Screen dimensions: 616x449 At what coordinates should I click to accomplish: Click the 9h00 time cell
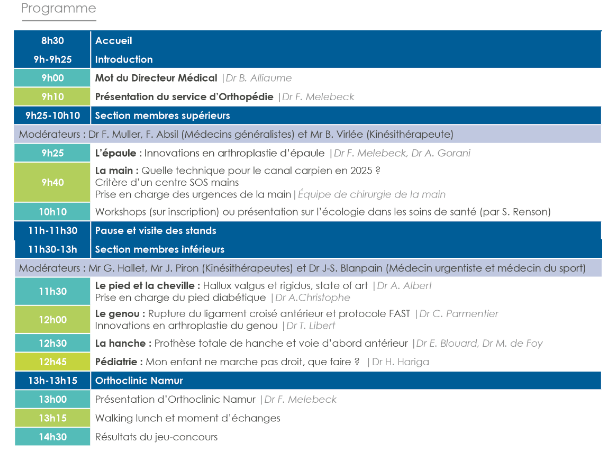(52, 78)
